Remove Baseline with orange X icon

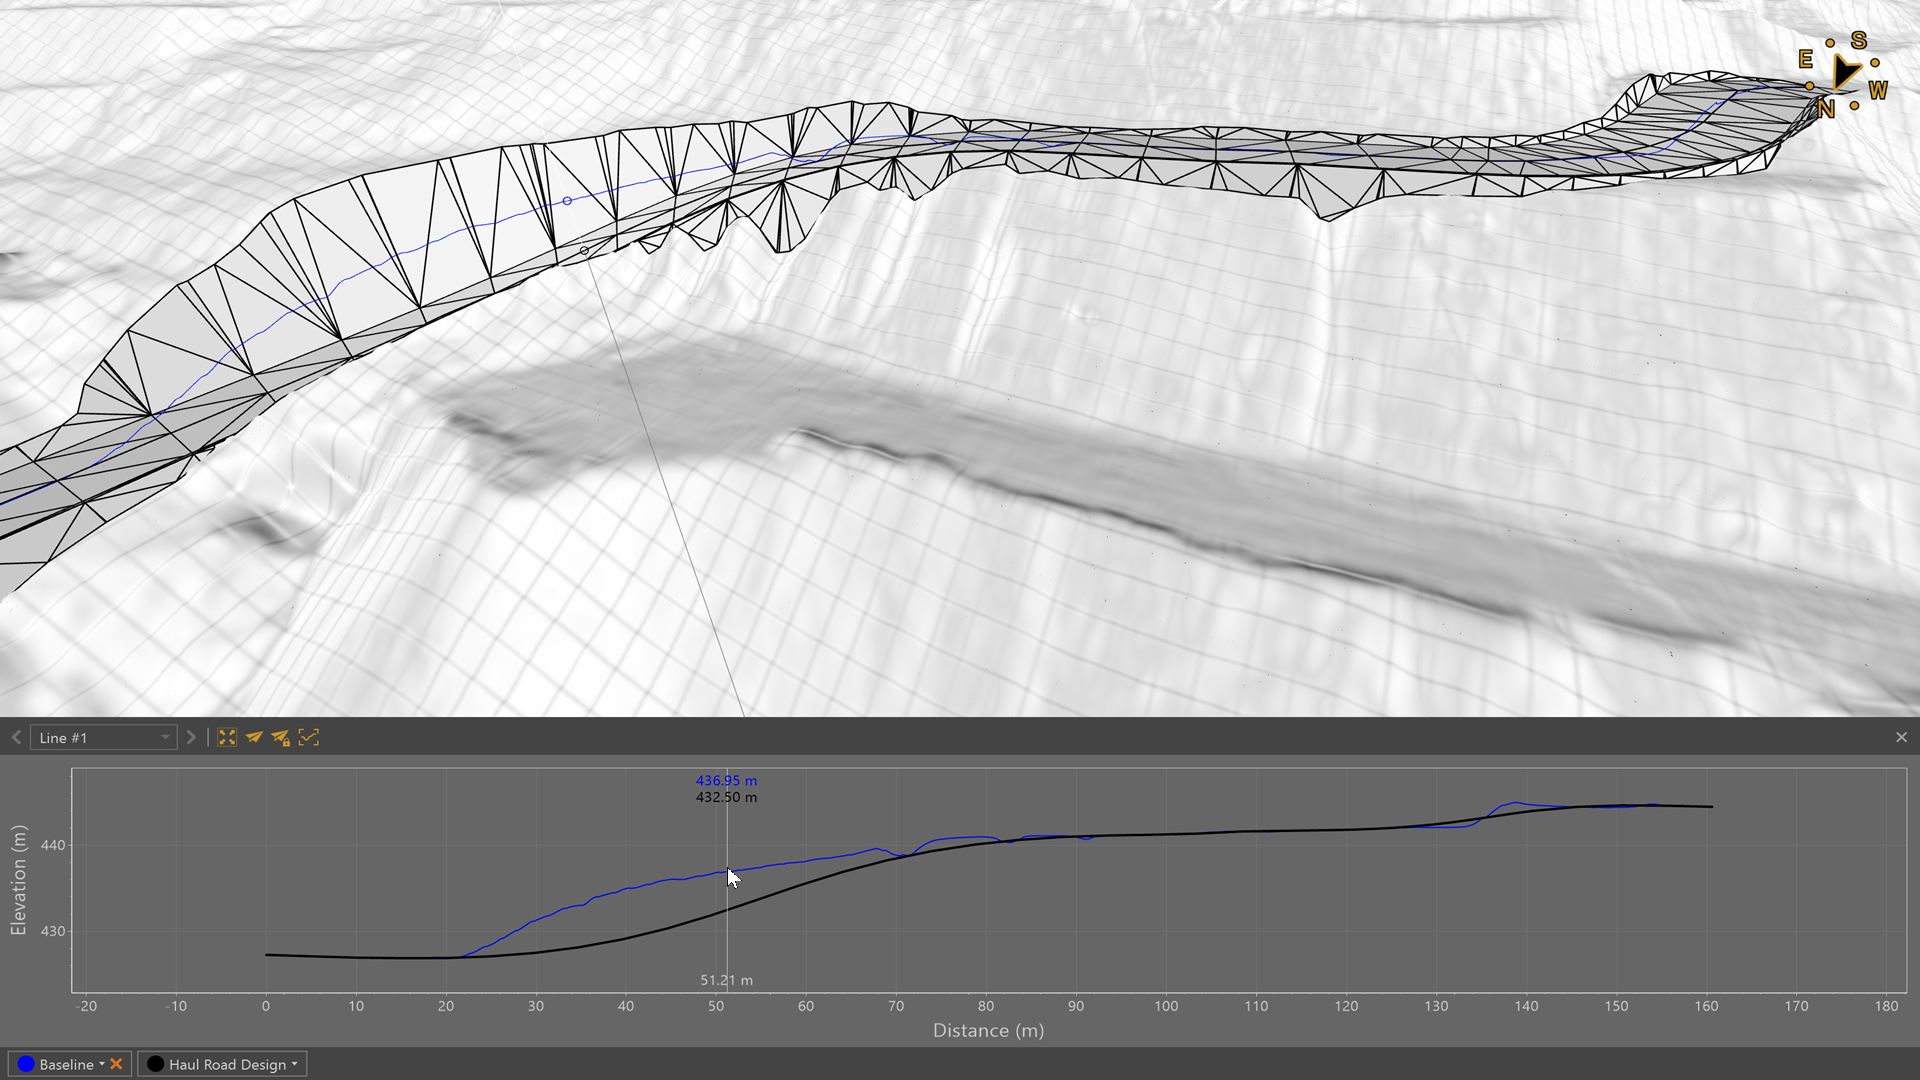click(116, 1064)
